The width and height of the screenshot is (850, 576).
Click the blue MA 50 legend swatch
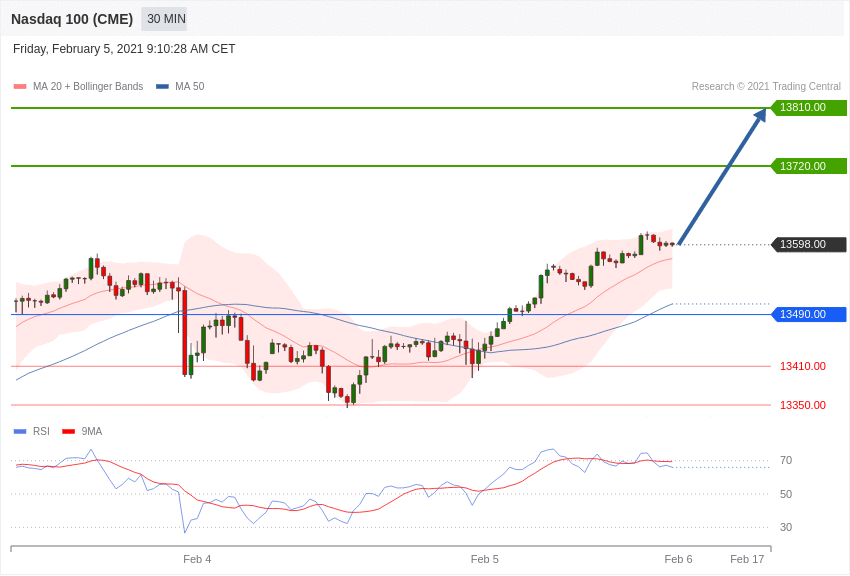(x=163, y=87)
